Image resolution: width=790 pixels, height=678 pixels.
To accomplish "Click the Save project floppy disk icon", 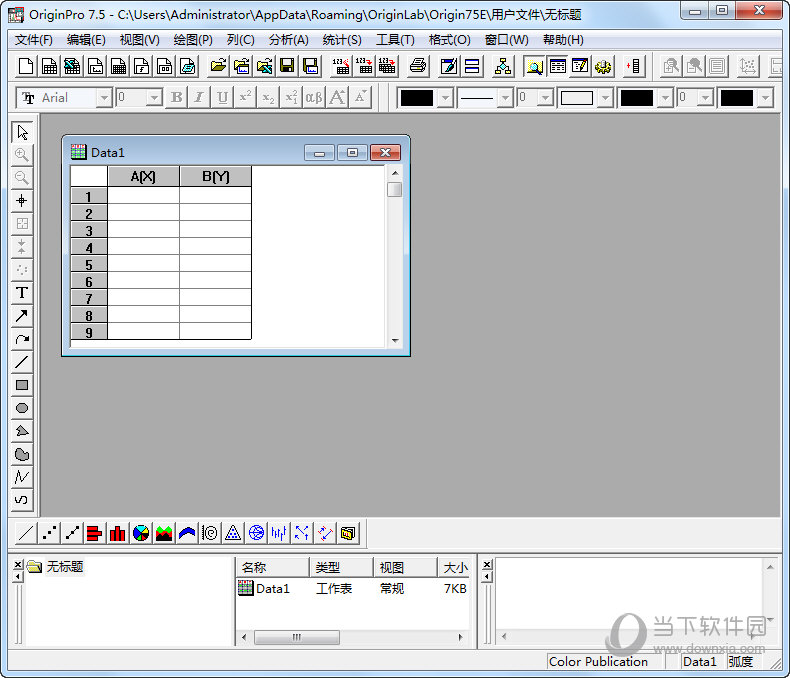I will click(x=287, y=66).
